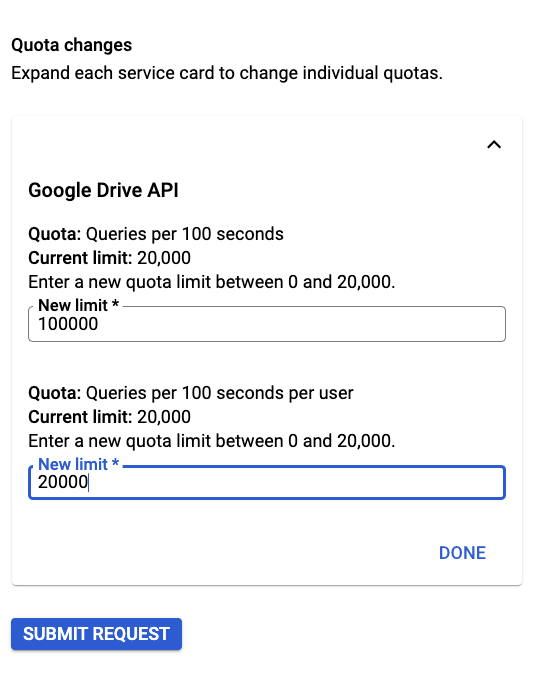Click 'Expand each service card' instruction text
This screenshot has width=537, height=679.
[x=227, y=73]
